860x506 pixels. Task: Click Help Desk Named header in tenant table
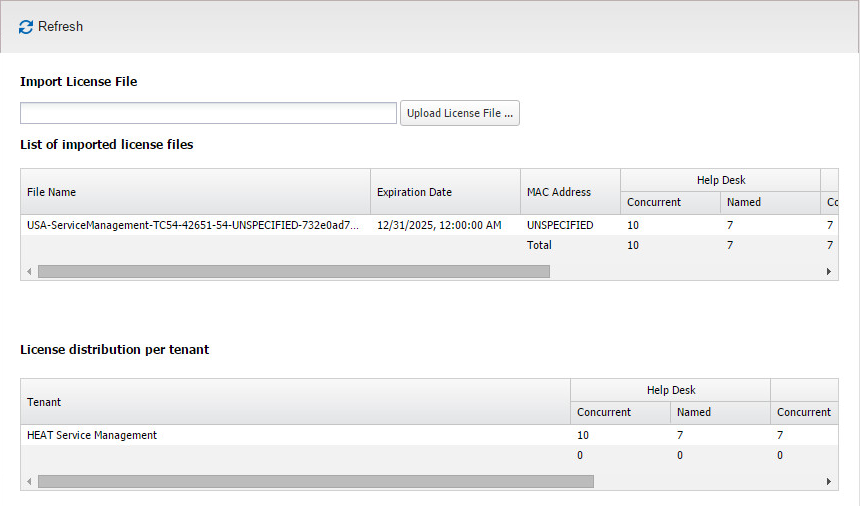[719, 413]
